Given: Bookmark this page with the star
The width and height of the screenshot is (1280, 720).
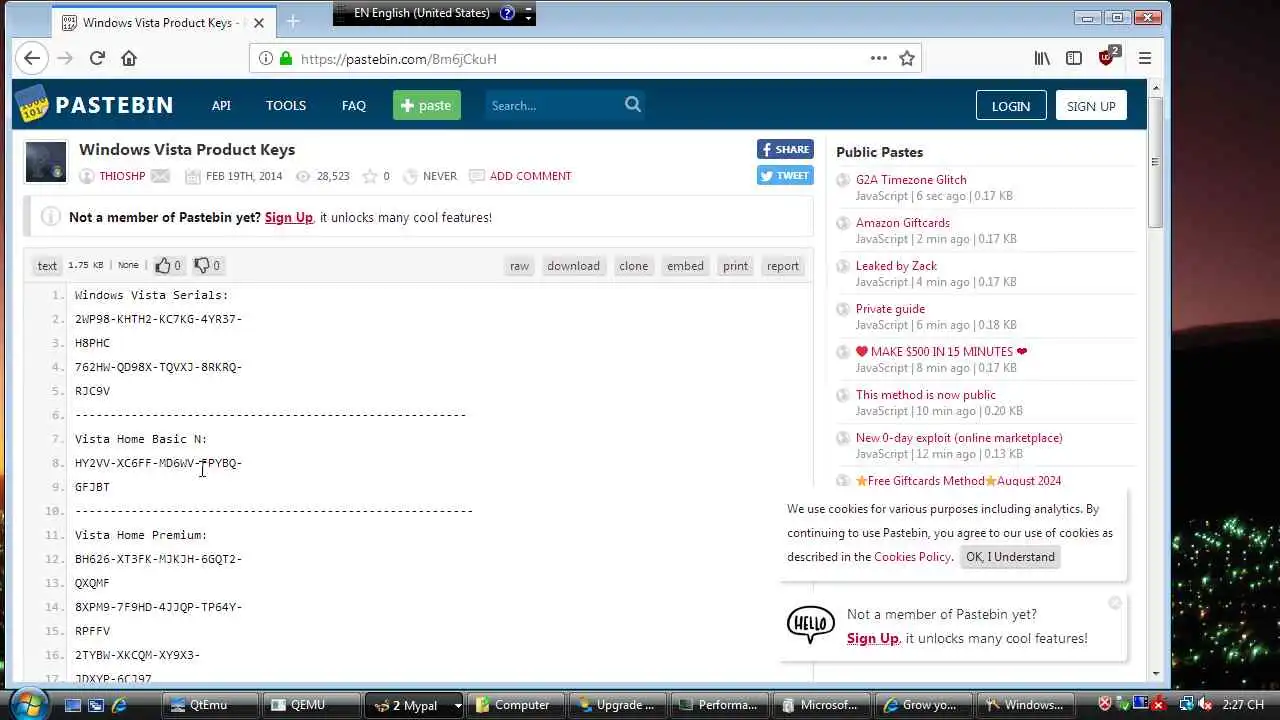Looking at the screenshot, I should pyautogui.click(x=907, y=58).
